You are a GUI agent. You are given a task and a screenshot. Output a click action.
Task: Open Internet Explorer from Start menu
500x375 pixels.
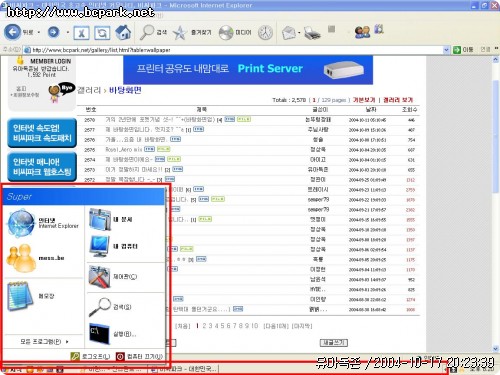[43, 223]
